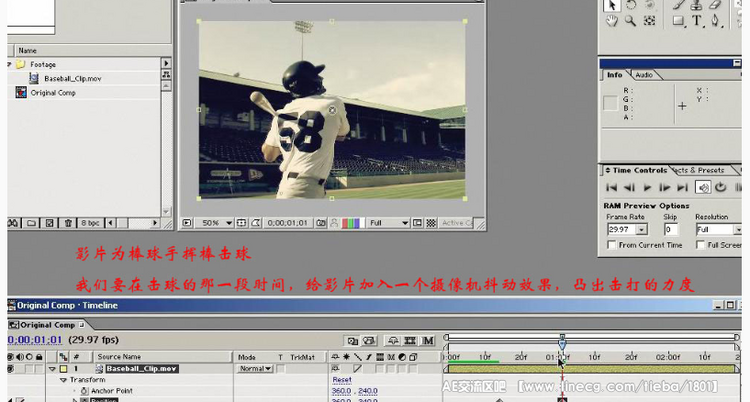Toggle loop mode in Time Controls

721,188
